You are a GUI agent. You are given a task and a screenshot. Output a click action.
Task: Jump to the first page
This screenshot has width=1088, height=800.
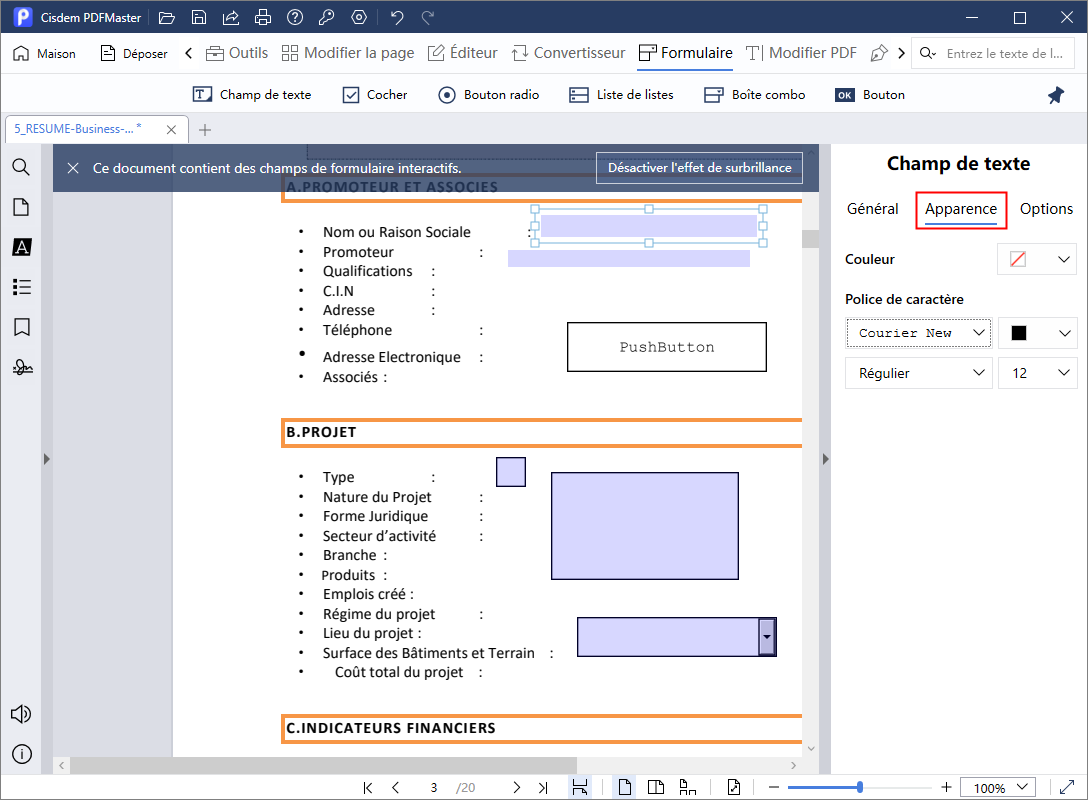[x=368, y=788]
